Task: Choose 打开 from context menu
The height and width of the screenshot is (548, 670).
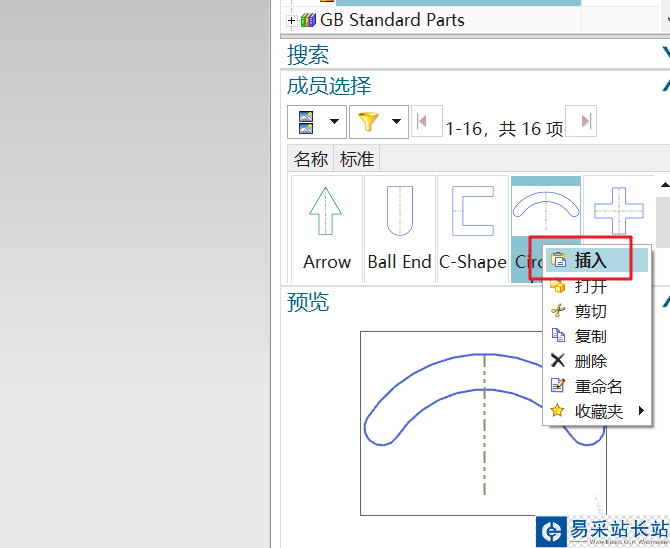Action: point(597,286)
